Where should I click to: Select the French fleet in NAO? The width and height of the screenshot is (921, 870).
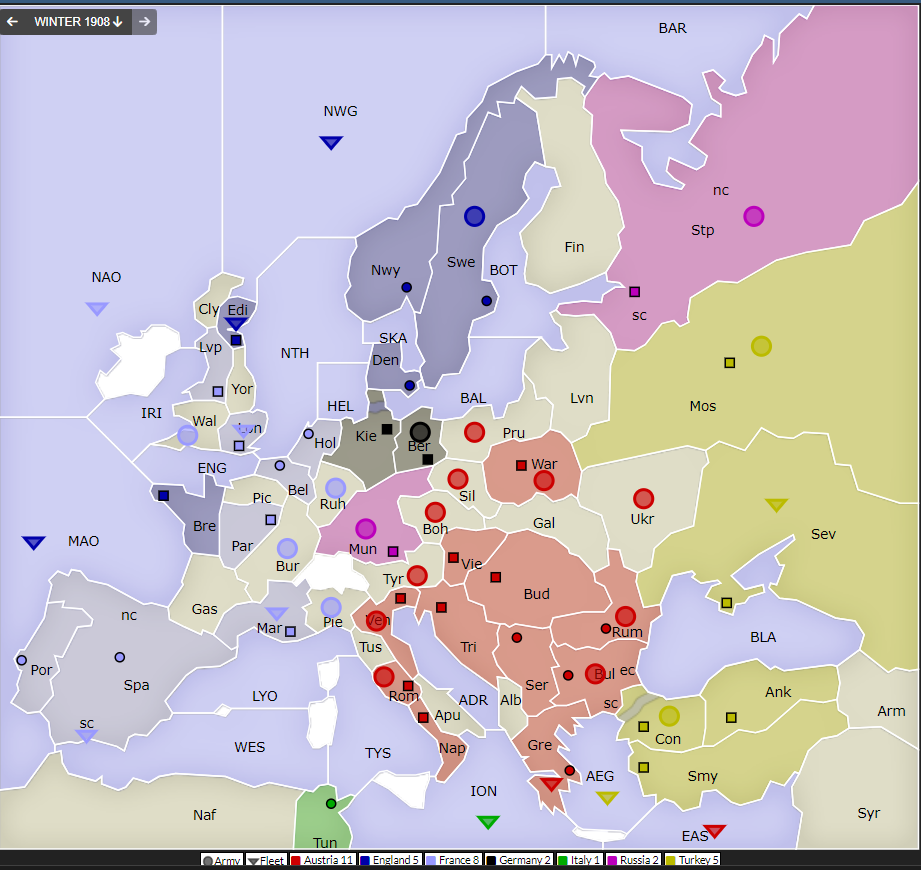(x=98, y=308)
